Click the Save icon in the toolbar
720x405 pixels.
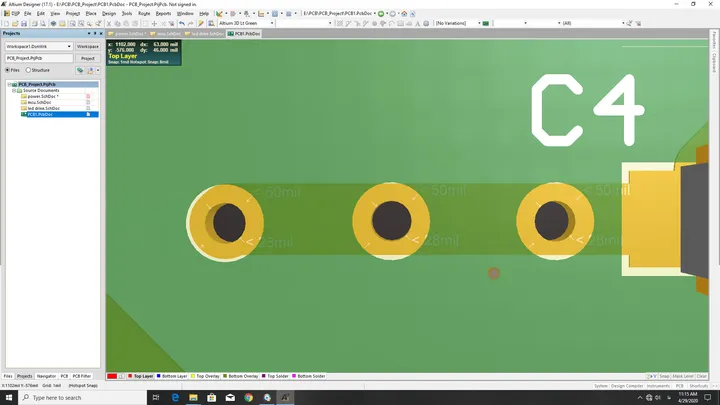click(24, 23)
